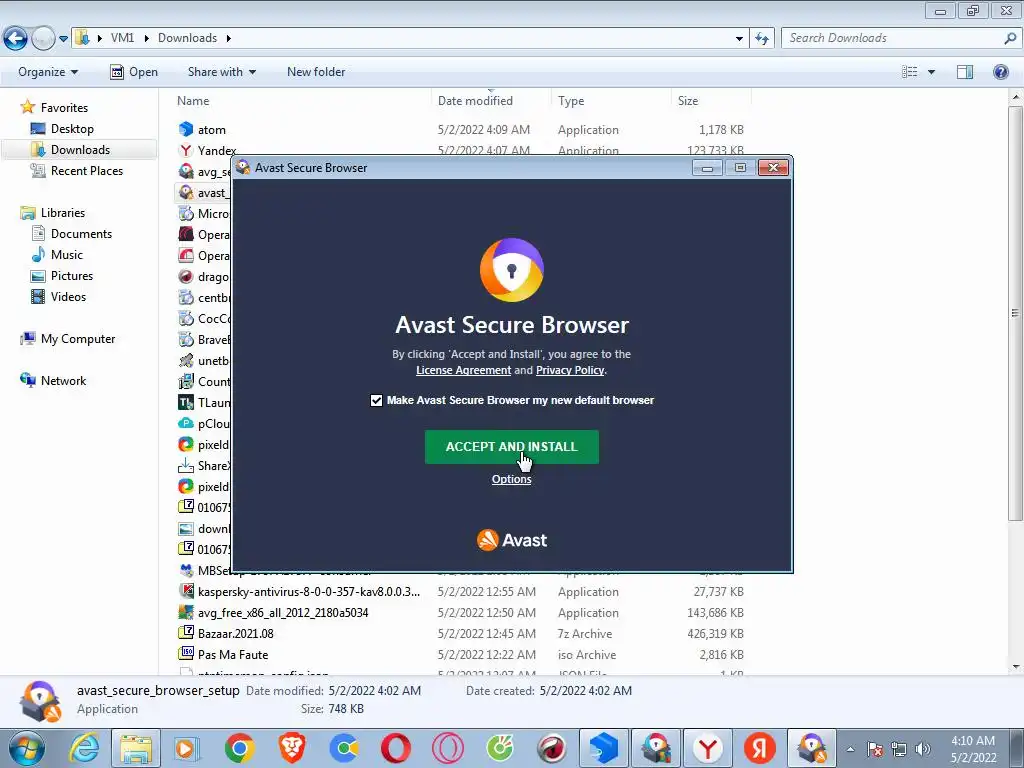Click the Refresh button next to address bar

pyautogui.click(x=761, y=39)
